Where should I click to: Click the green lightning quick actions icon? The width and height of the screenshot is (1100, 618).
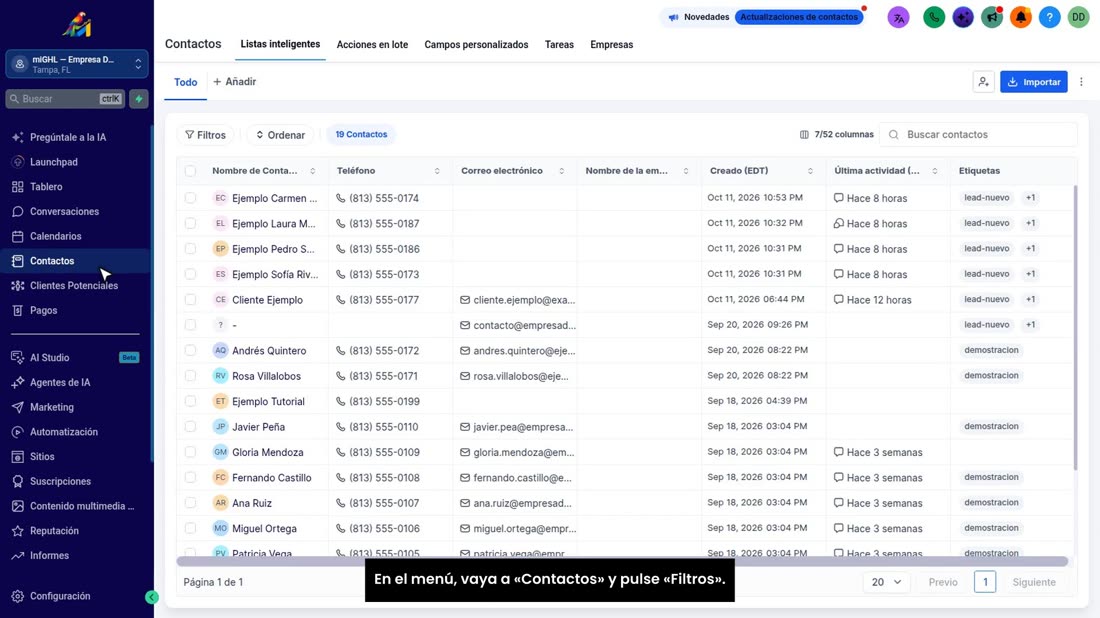(139, 99)
